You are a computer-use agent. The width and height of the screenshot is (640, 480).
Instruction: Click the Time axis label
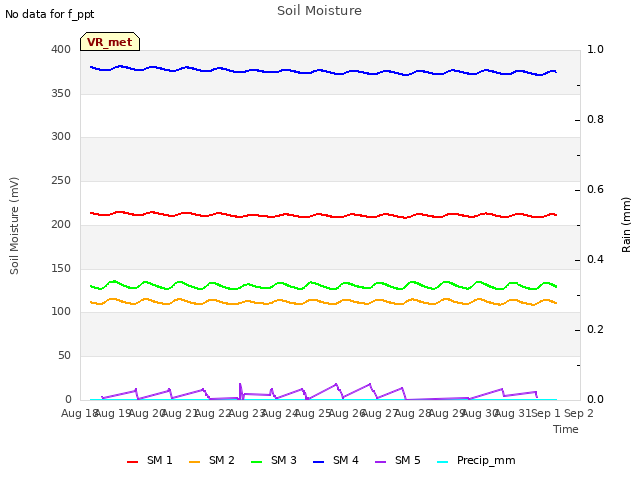566,429
